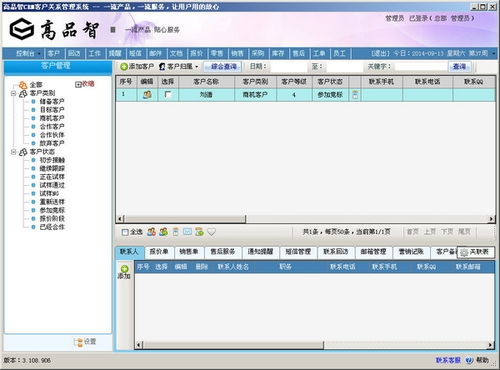Screen dimensions: 500x370
Task: Switch to the 报价单 tab
Action: 159,252
